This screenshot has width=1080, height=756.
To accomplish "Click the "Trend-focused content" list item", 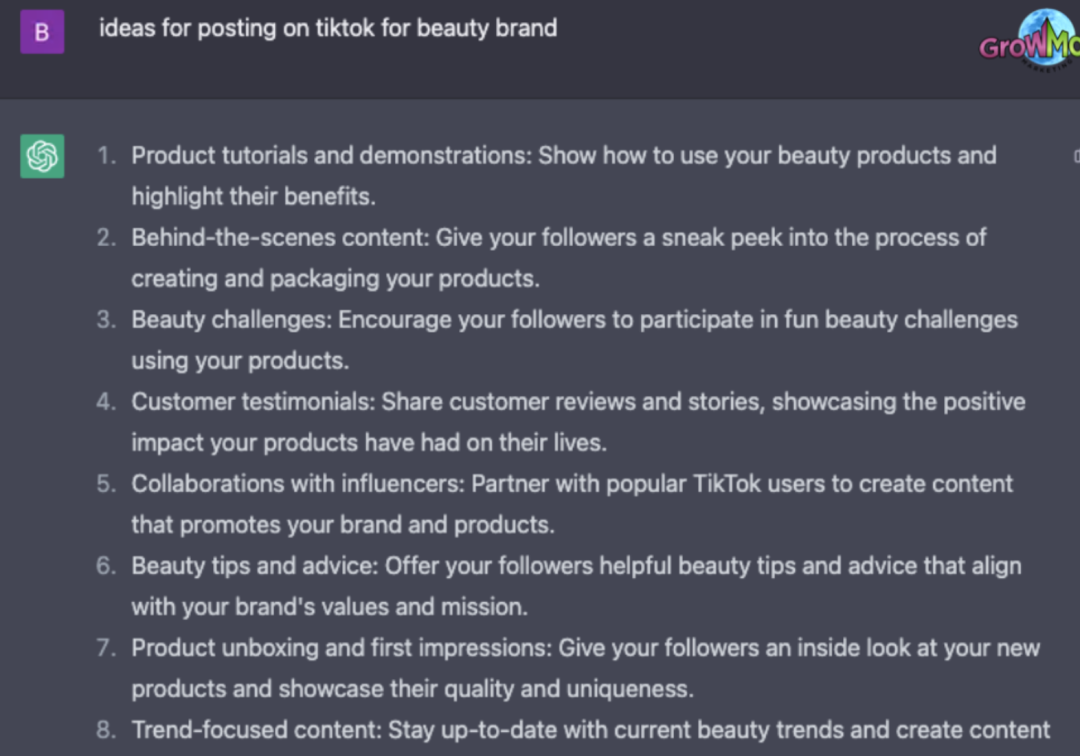I will (590, 730).
